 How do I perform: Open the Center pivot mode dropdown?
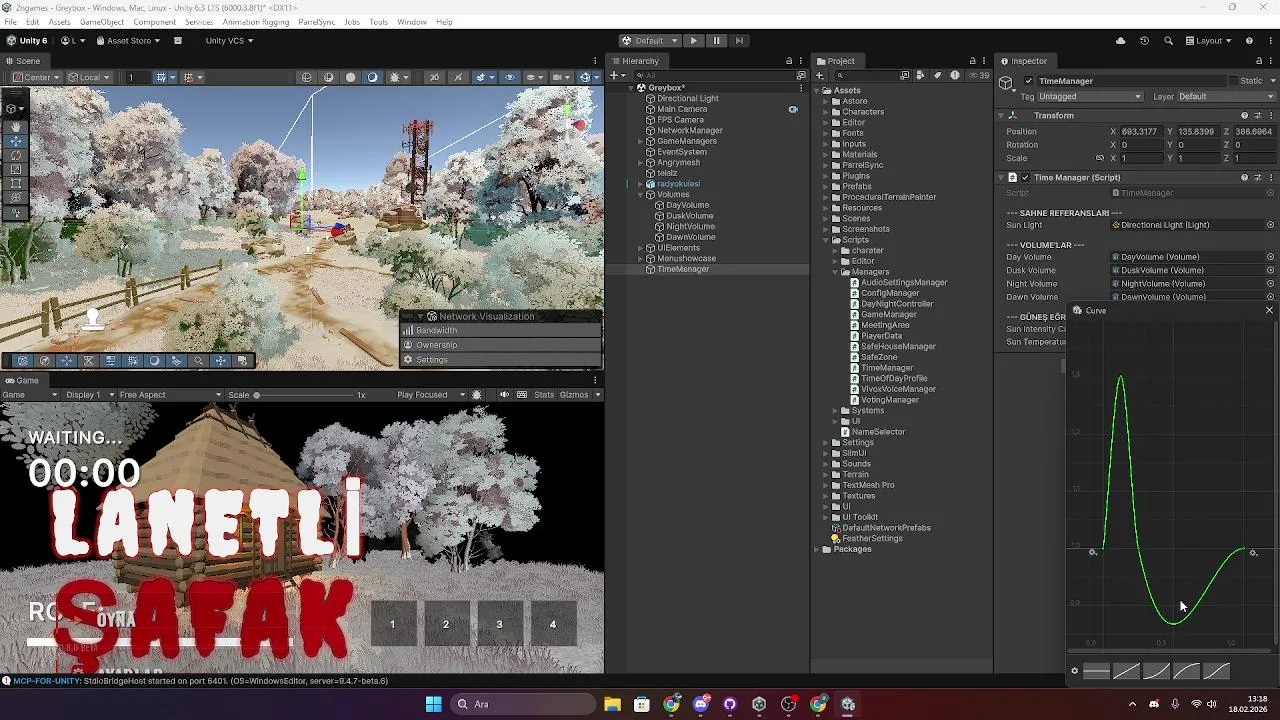click(35, 77)
